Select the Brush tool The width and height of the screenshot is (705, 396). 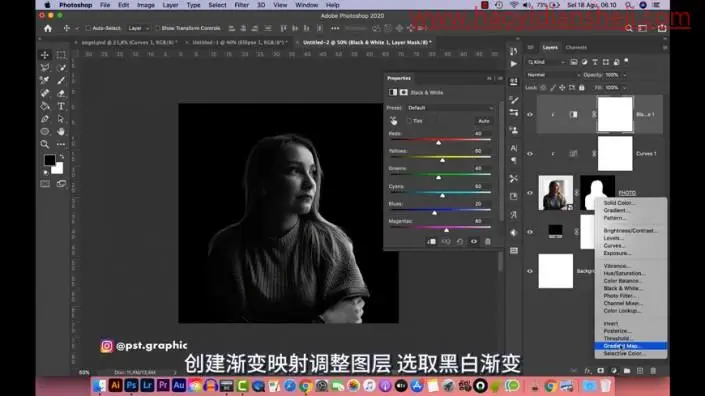pyautogui.click(x=61, y=80)
